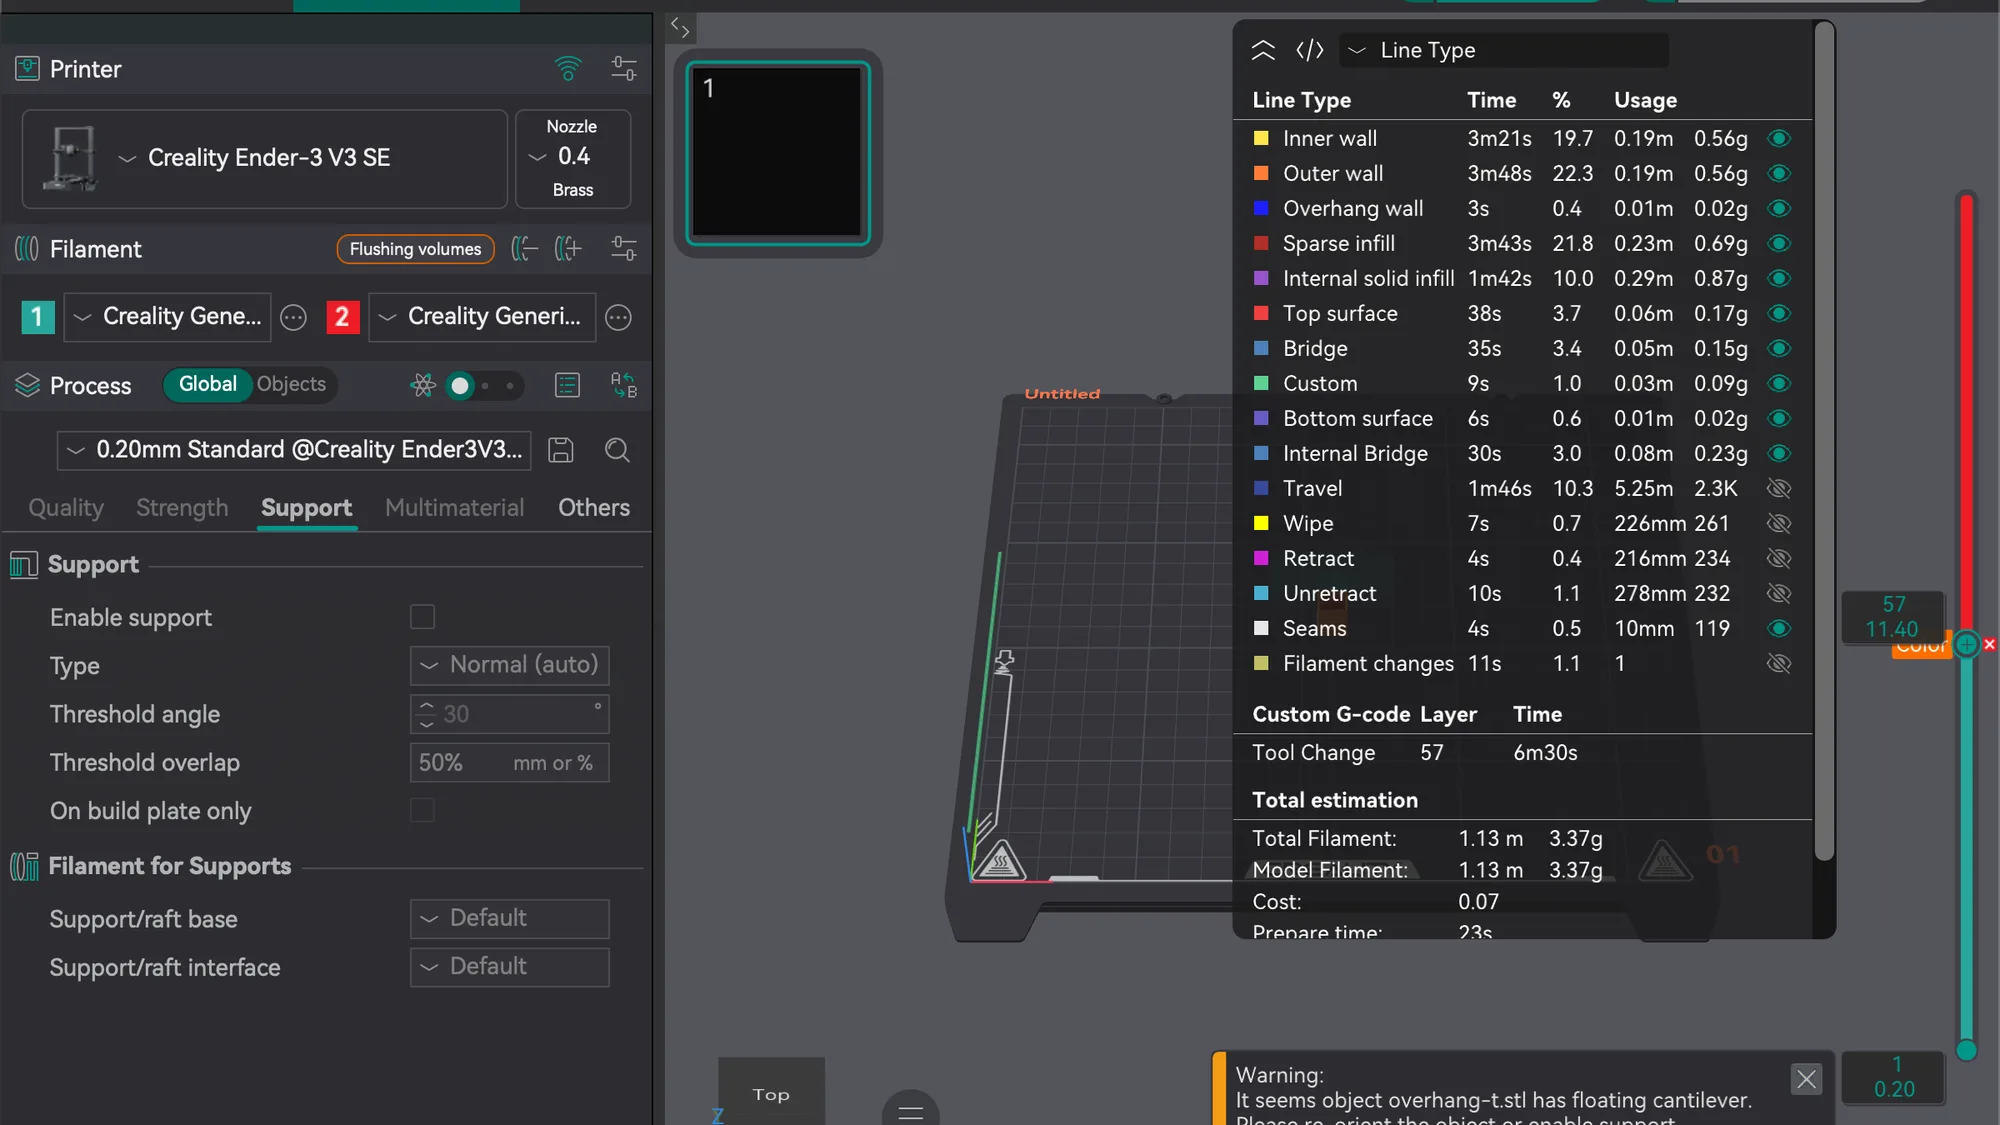Switch to the Multimaterial tab
The width and height of the screenshot is (2000, 1125).
click(454, 508)
